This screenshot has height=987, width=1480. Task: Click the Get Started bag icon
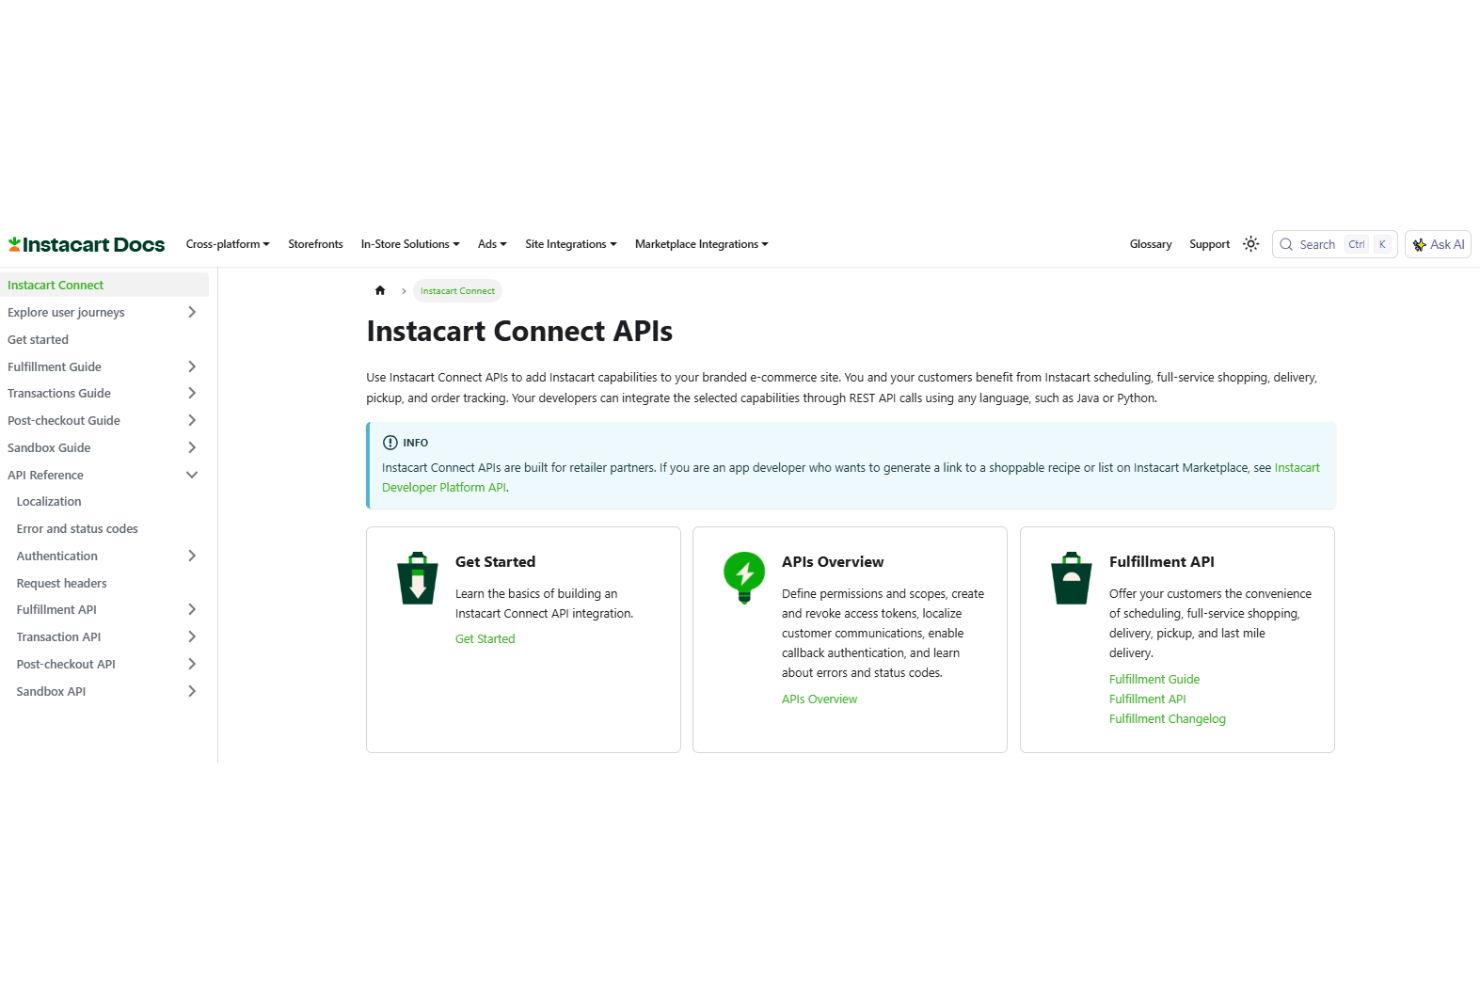pyautogui.click(x=418, y=578)
